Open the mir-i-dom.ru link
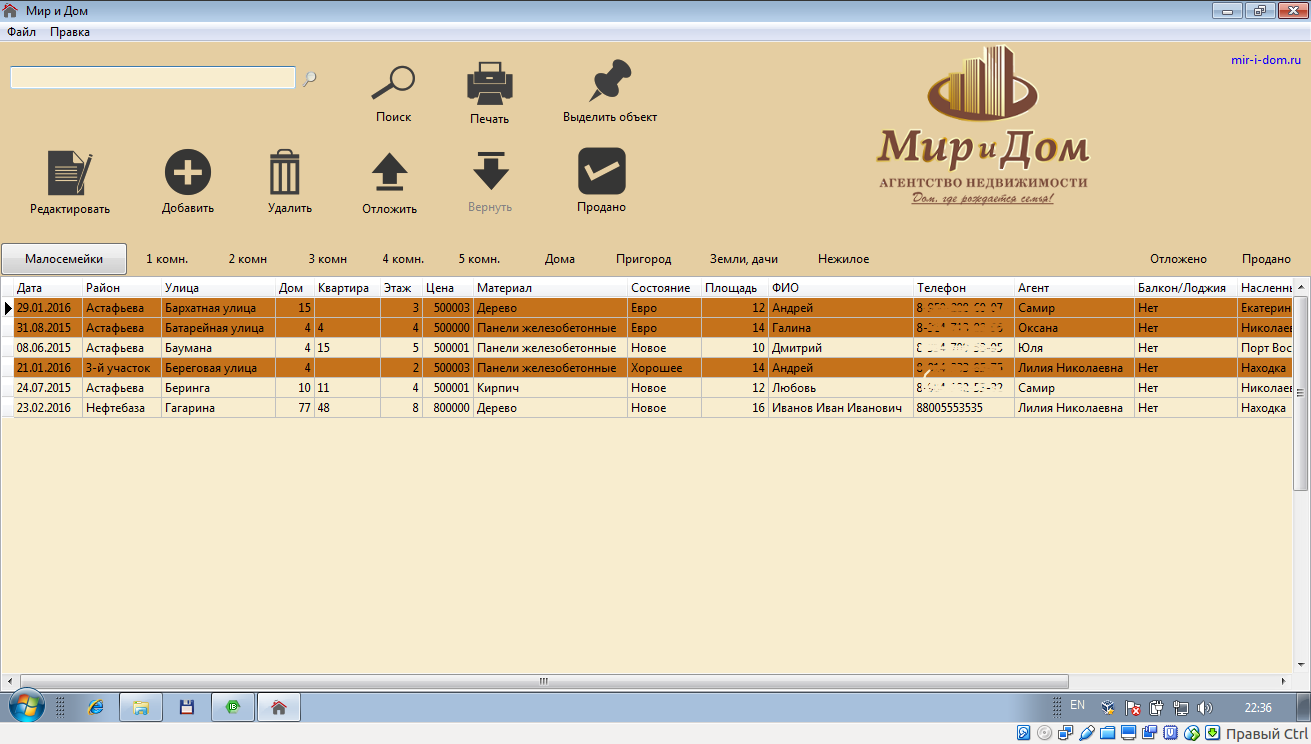The width and height of the screenshot is (1311, 744). point(1266,60)
